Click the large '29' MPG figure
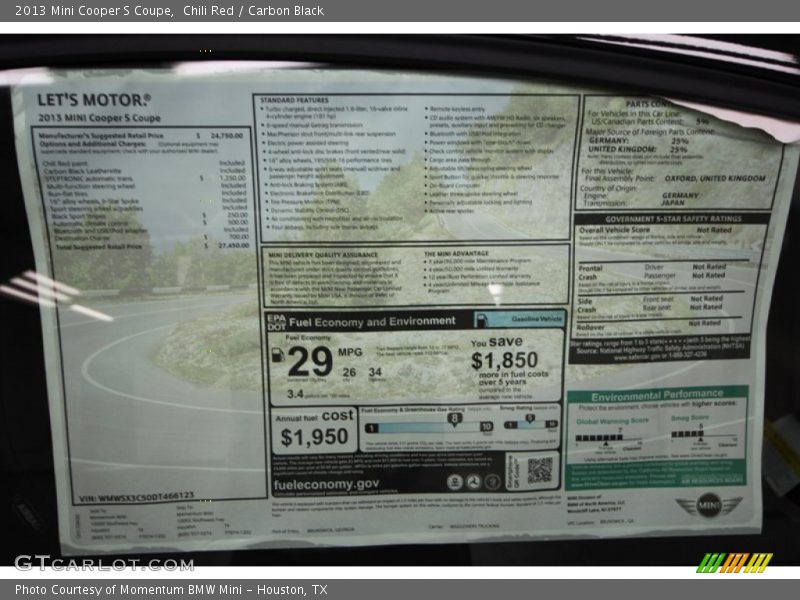The width and height of the screenshot is (800, 600). coord(310,362)
